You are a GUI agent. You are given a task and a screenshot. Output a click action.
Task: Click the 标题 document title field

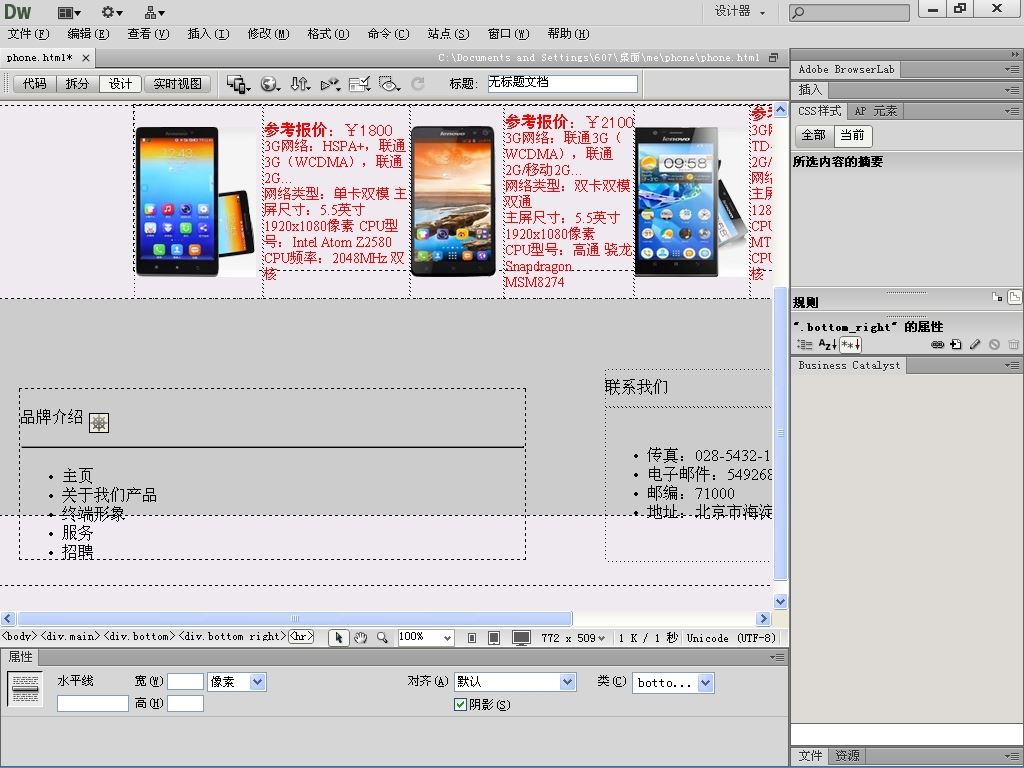[562, 84]
